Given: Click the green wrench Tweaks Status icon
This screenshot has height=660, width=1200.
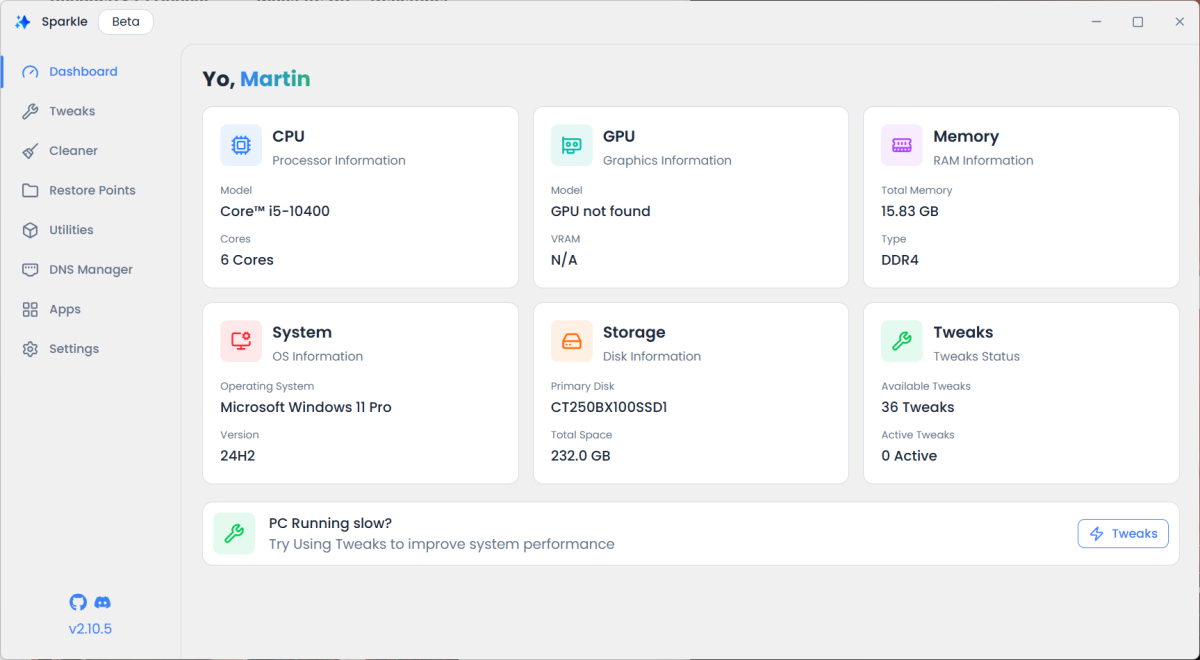Looking at the screenshot, I should pos(901,342).
